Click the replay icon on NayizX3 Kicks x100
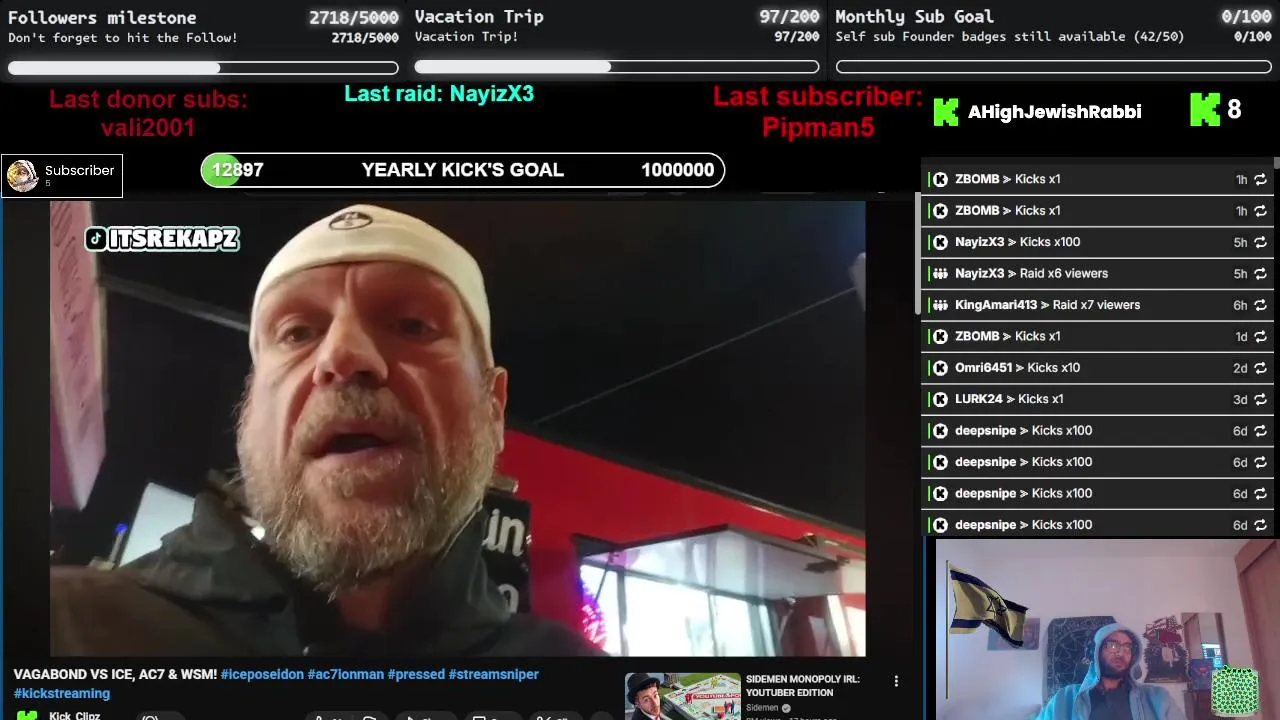The height and width of the screenshot is (720, 1280). tap(1260, 242)
